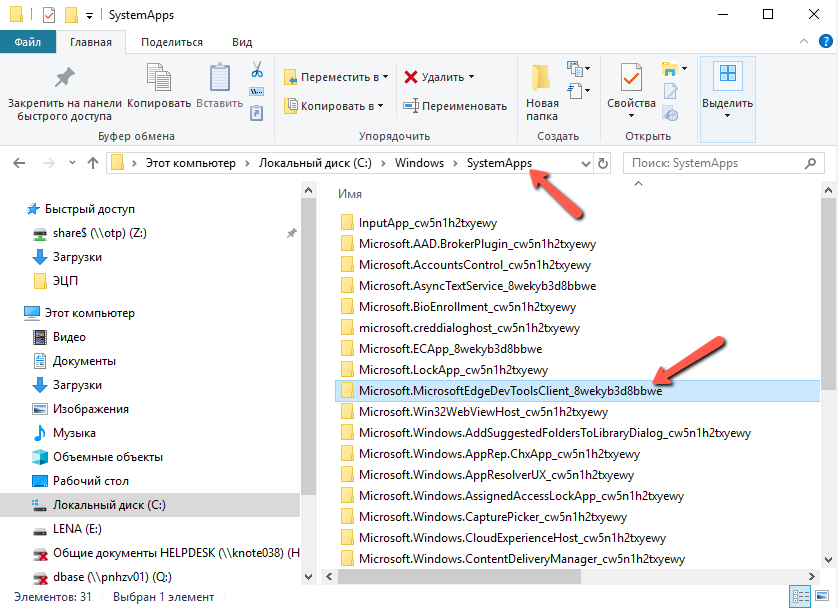Click the Переименовать button
Image resolution: width=838 pixels, height=608 pixels.
[455, 106]
